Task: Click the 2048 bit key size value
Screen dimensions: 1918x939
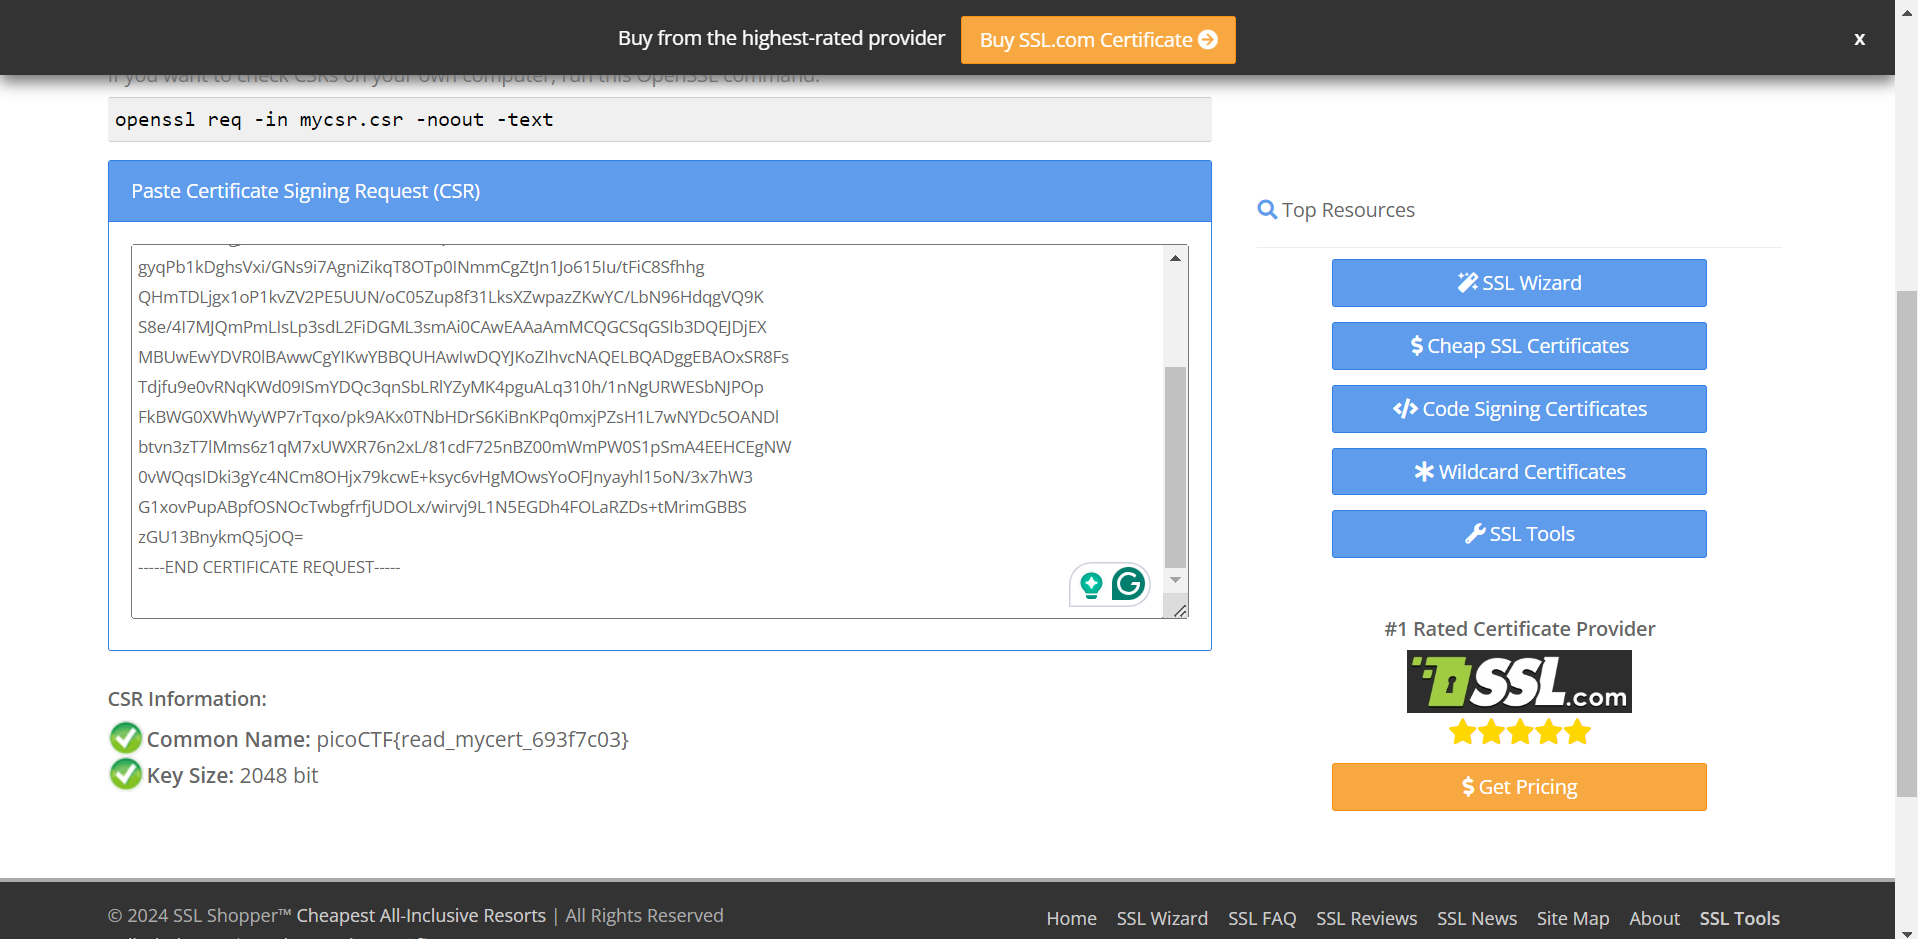Action: coord(279,776)
